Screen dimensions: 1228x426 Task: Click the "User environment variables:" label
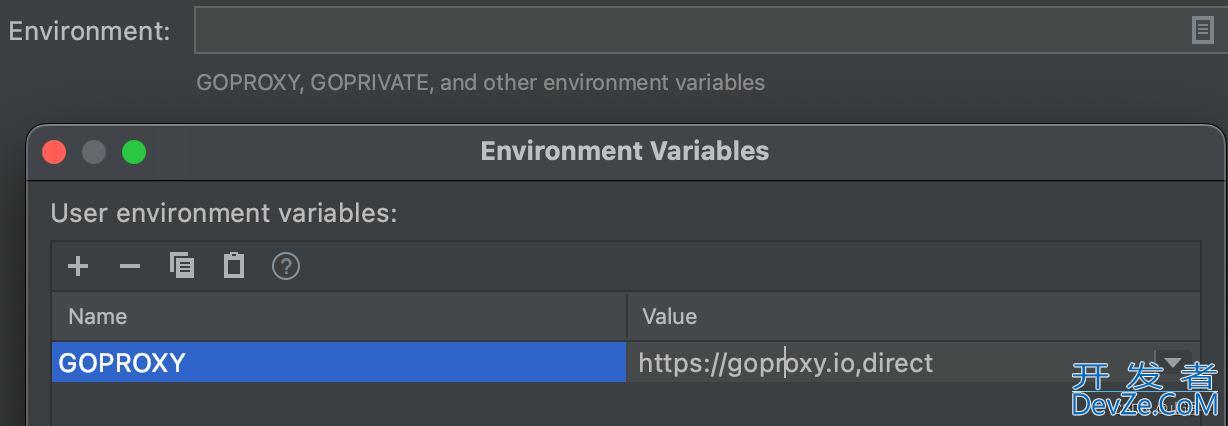click(224, 214)
